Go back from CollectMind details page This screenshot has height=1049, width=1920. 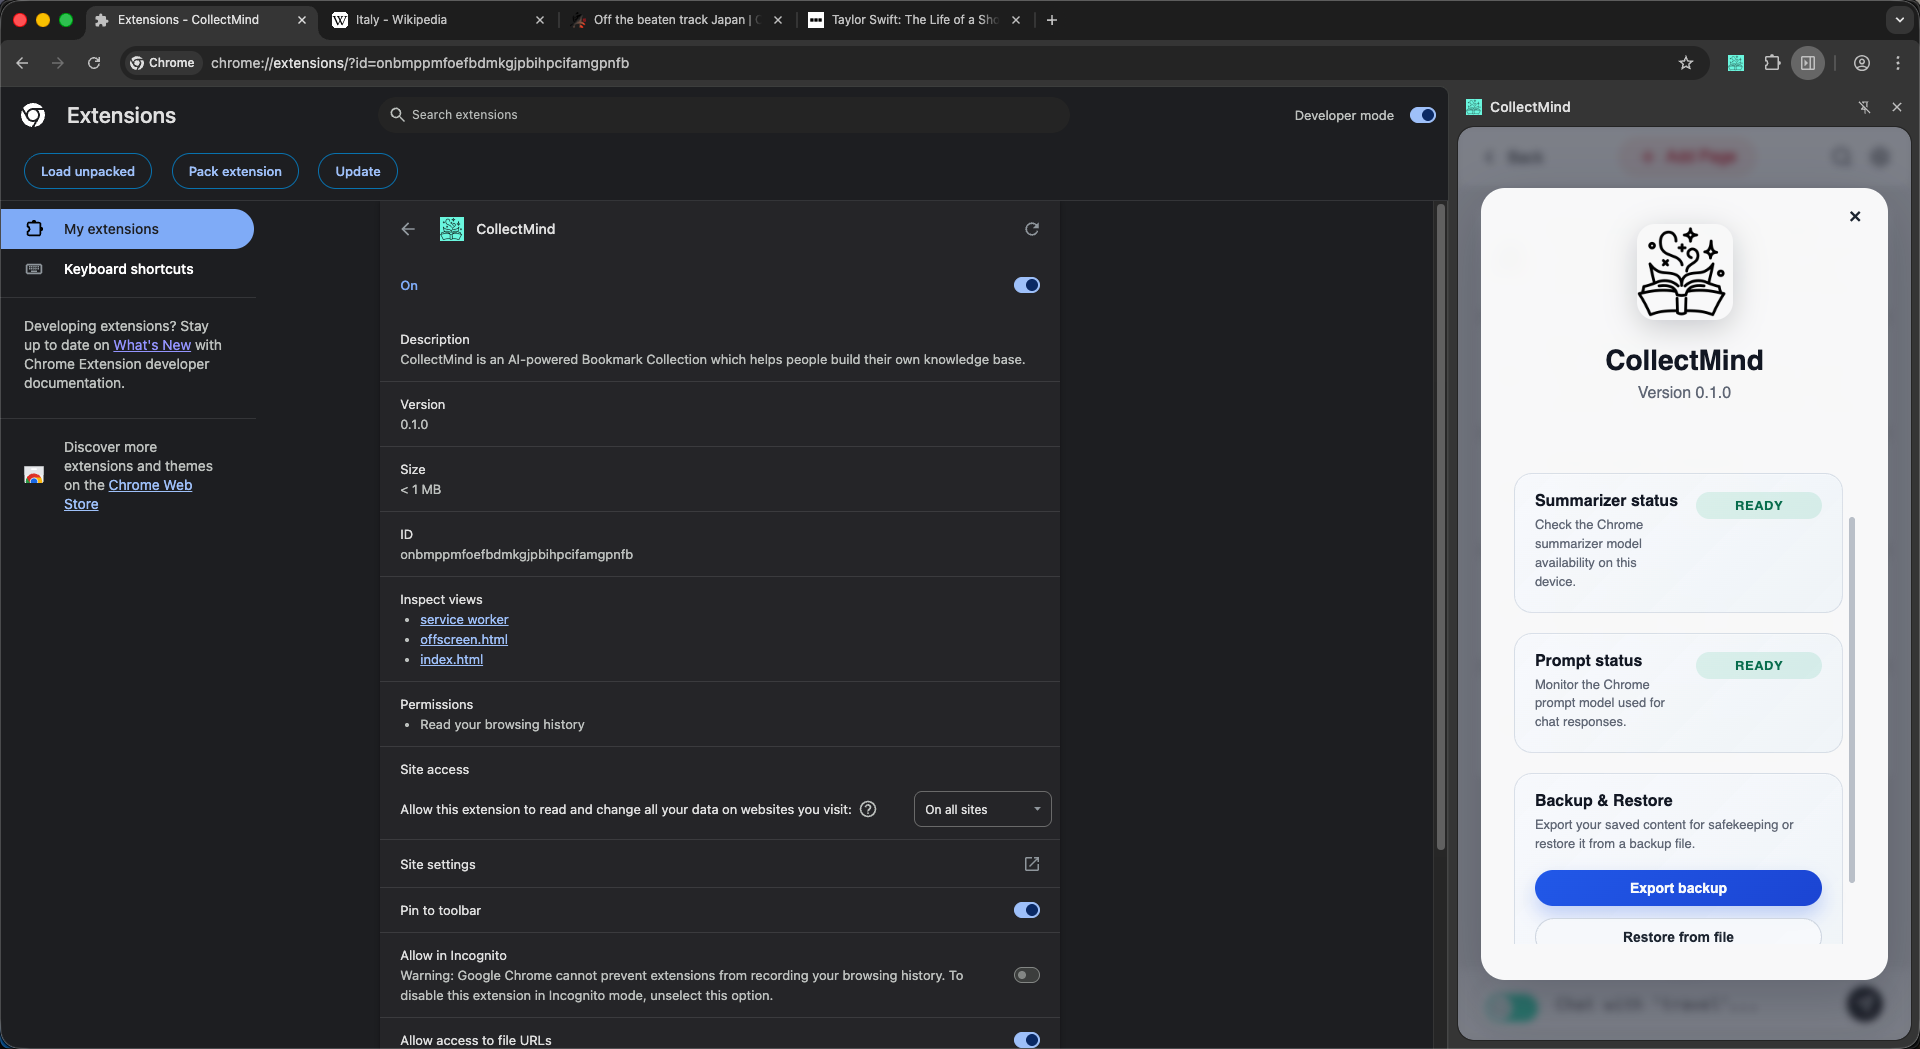pyautogui.click(x=408, y=229)
